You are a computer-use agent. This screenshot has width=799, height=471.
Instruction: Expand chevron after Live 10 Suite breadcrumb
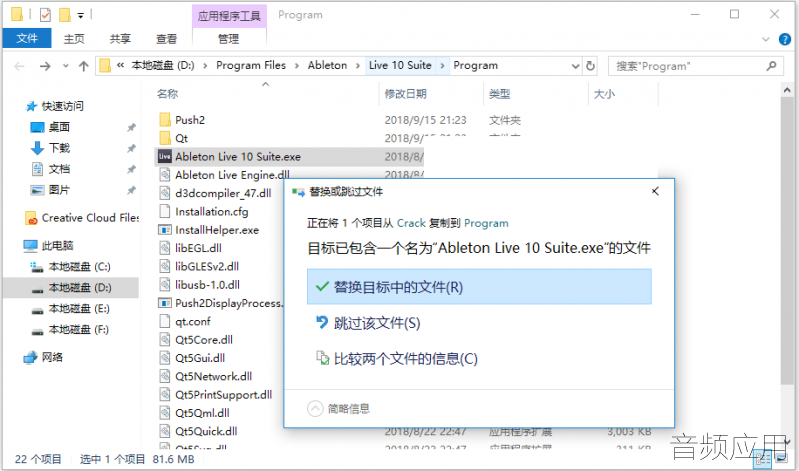442,66
